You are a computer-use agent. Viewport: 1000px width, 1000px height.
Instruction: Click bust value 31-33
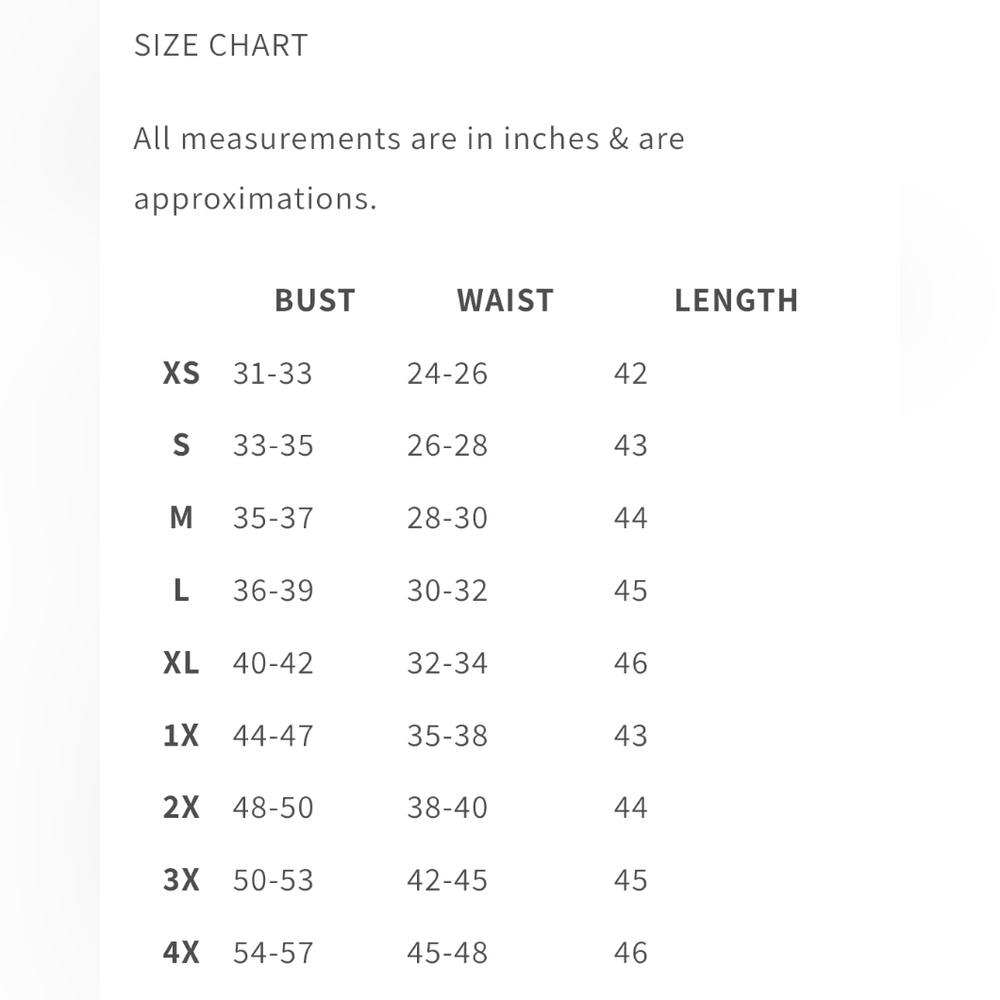[x=273, y=374]
